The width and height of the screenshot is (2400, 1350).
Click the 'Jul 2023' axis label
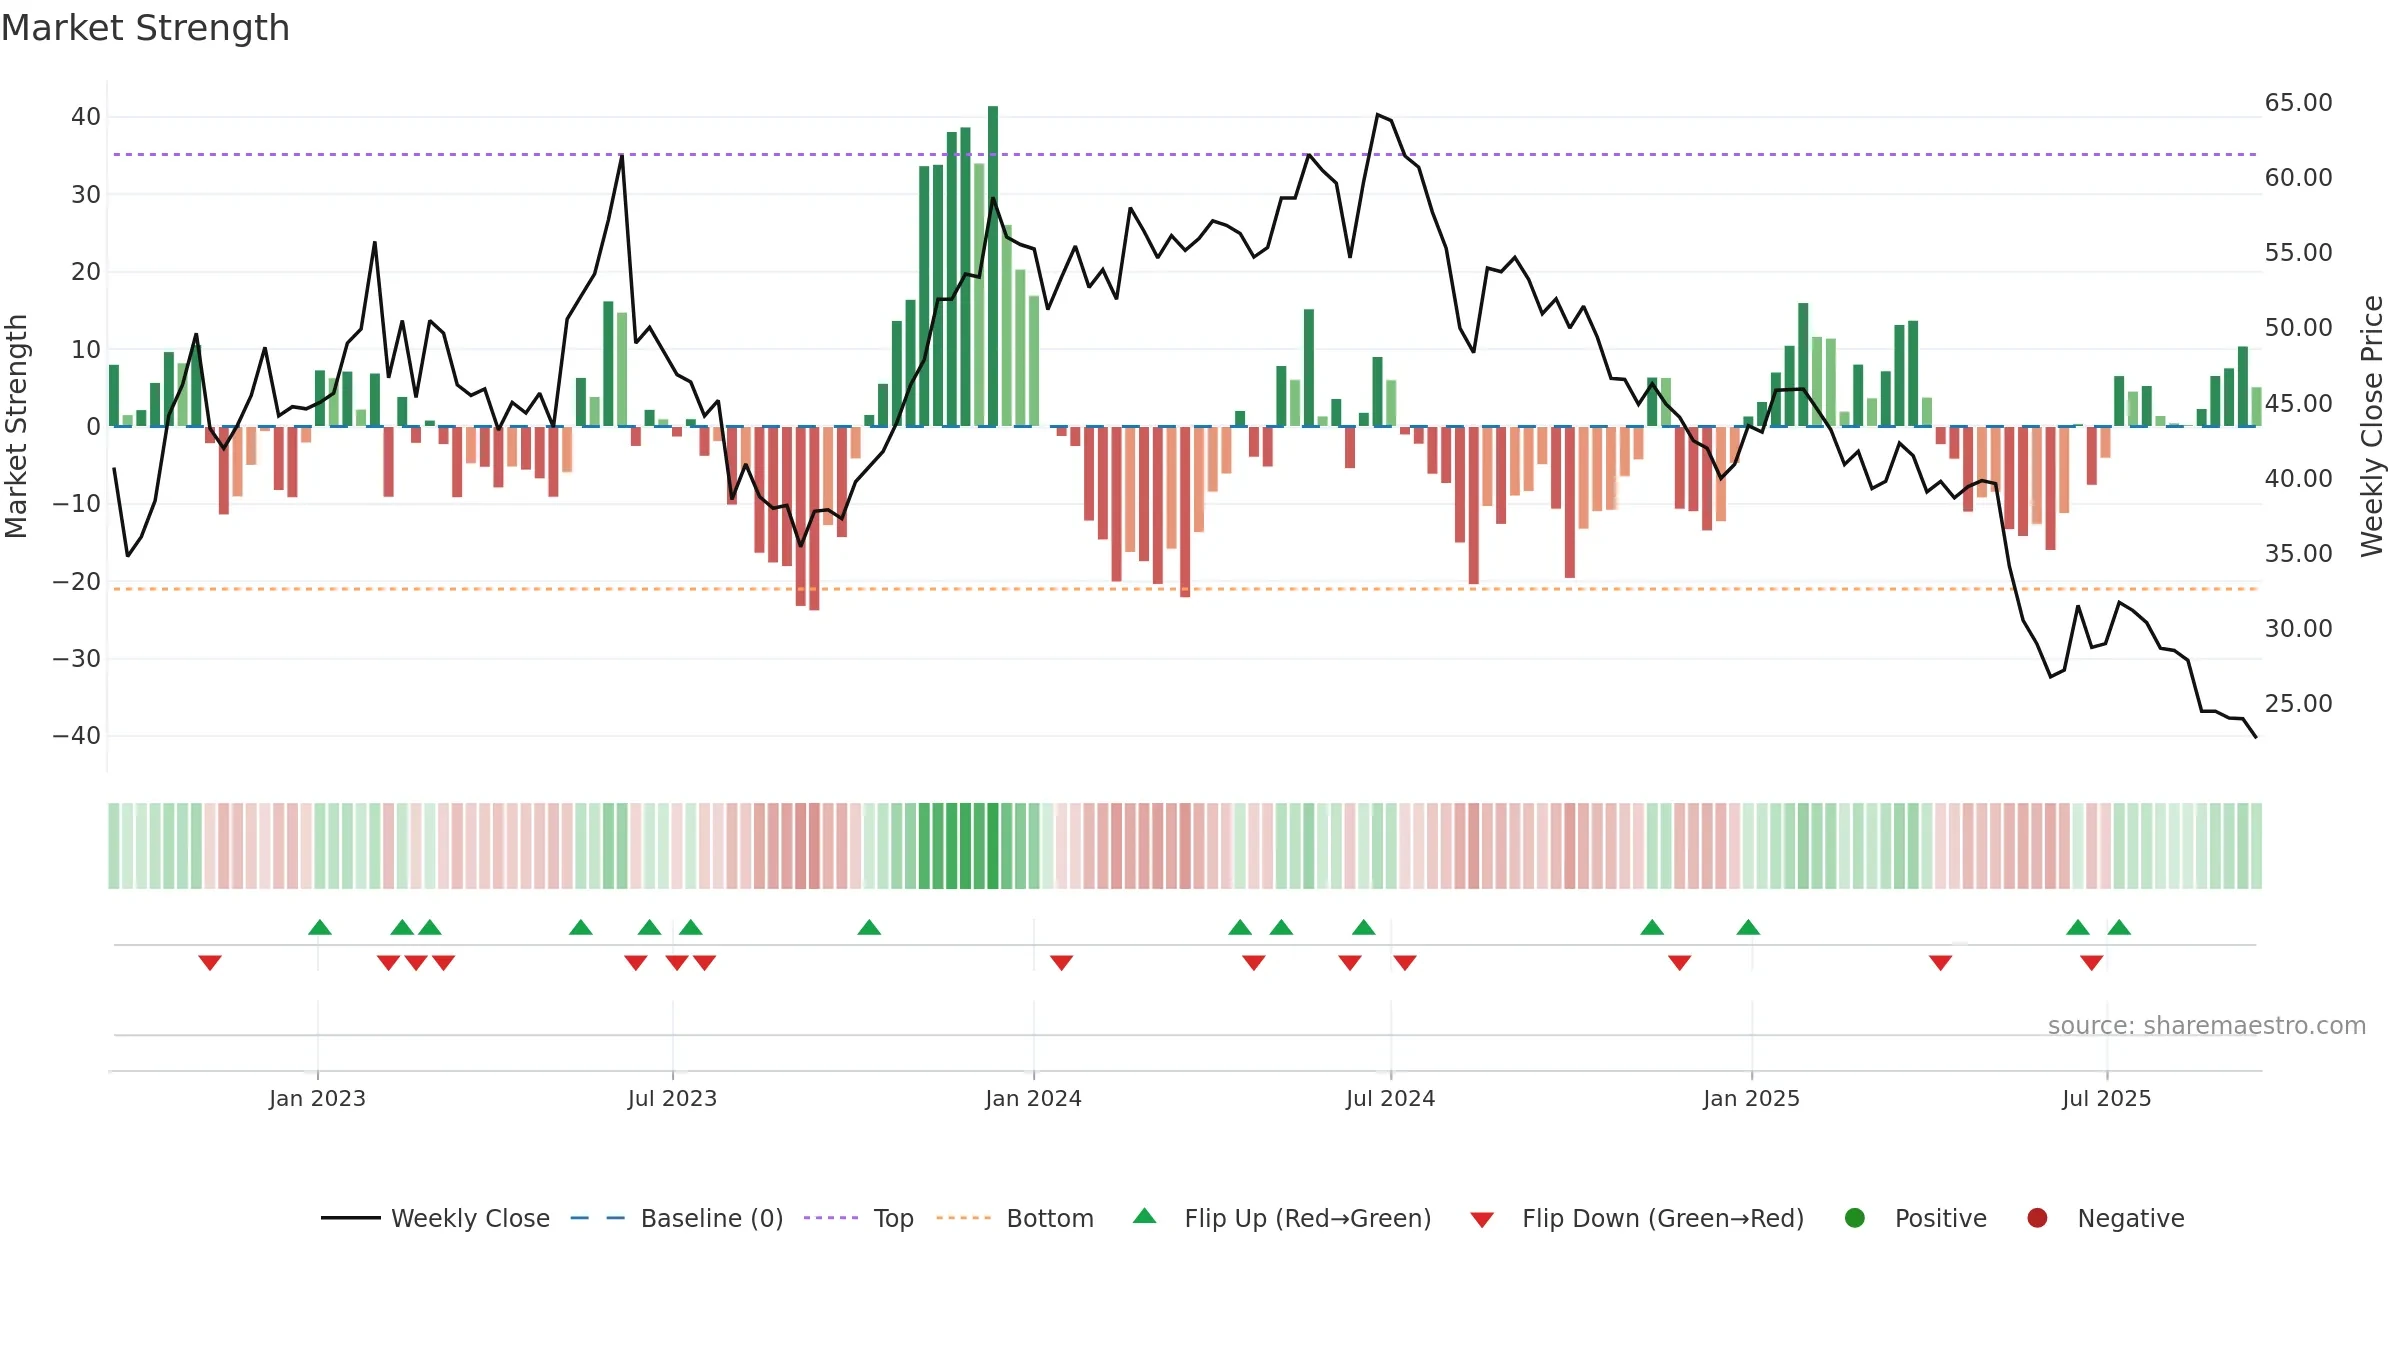pos(672,1099)
